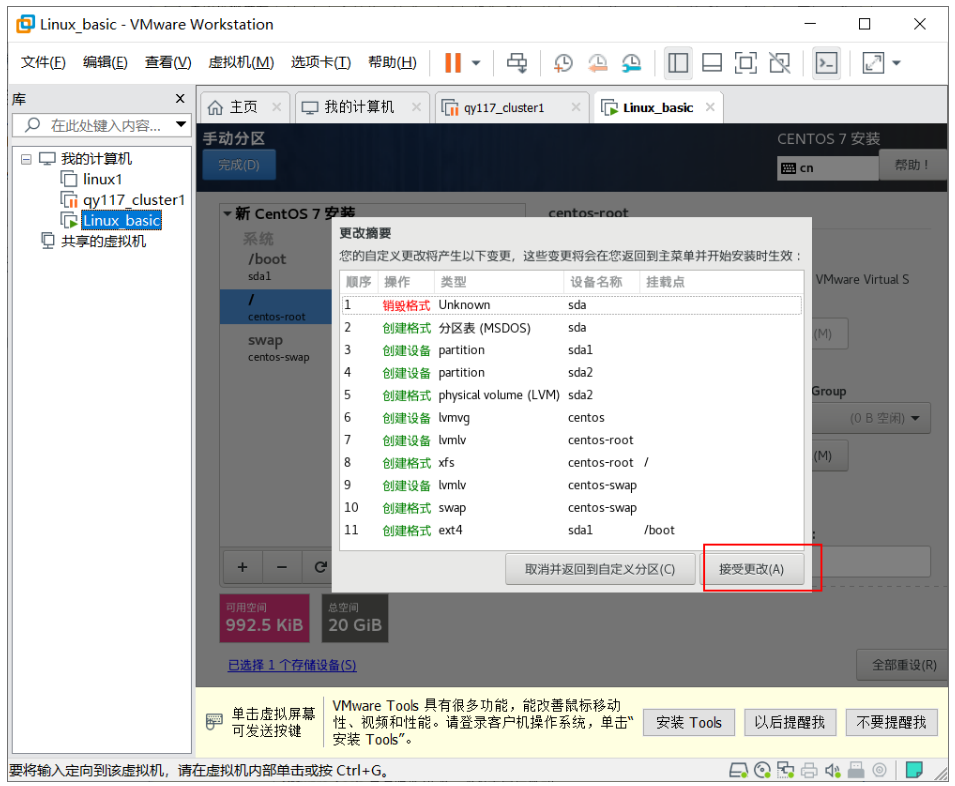Image resolution: width=955 pixels, height=786 pixels.
Task: Open the stretch display dropdown arrow
Action: 897,62
